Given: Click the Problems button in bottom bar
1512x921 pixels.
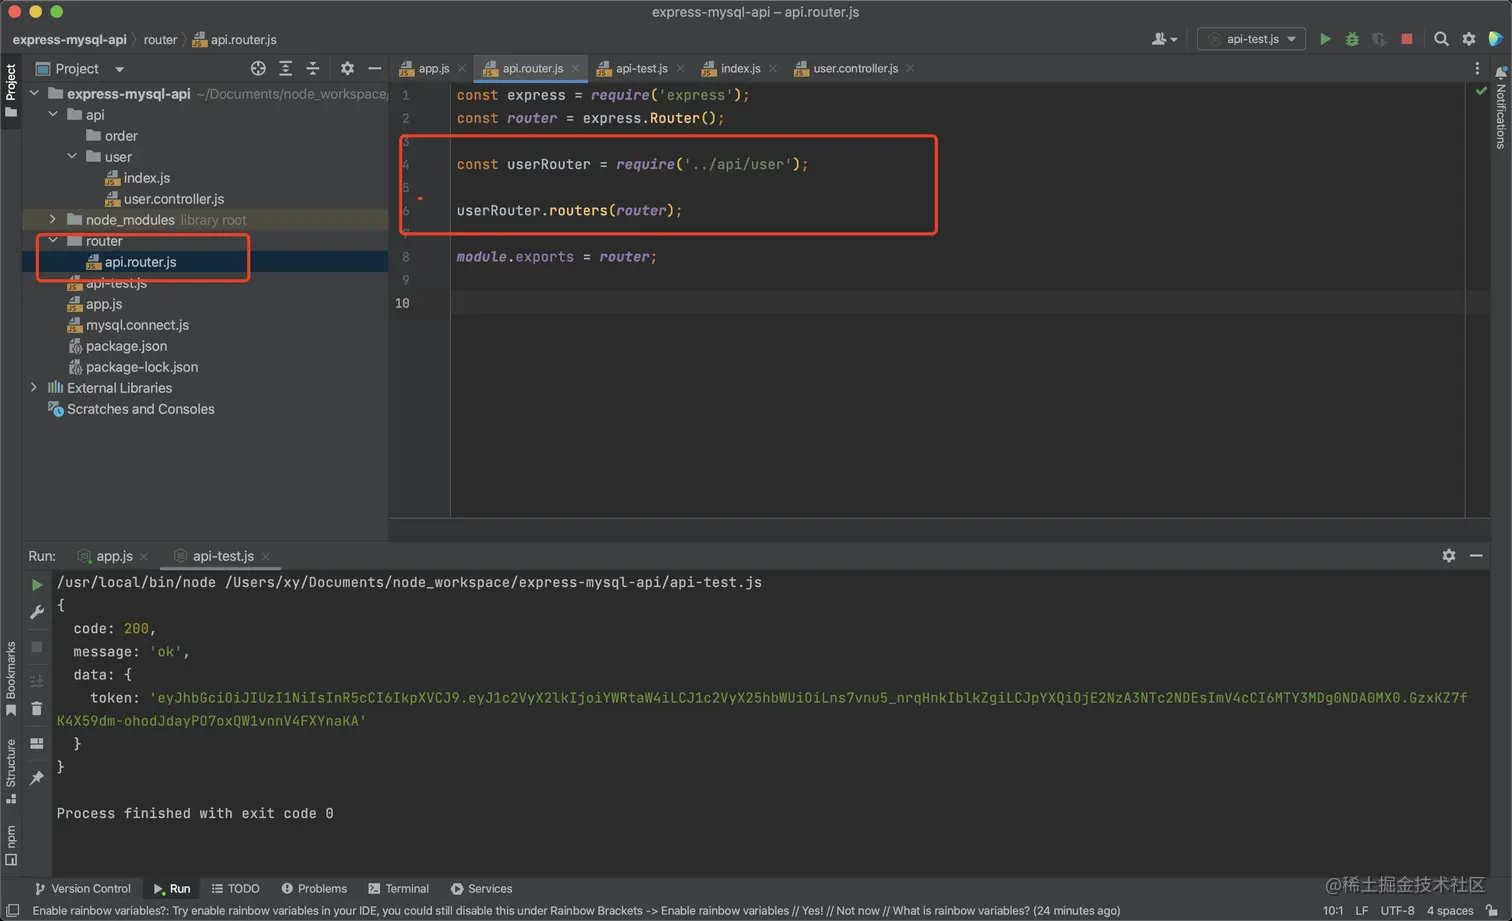Looking at the screenshot, I should pos(314,888).
